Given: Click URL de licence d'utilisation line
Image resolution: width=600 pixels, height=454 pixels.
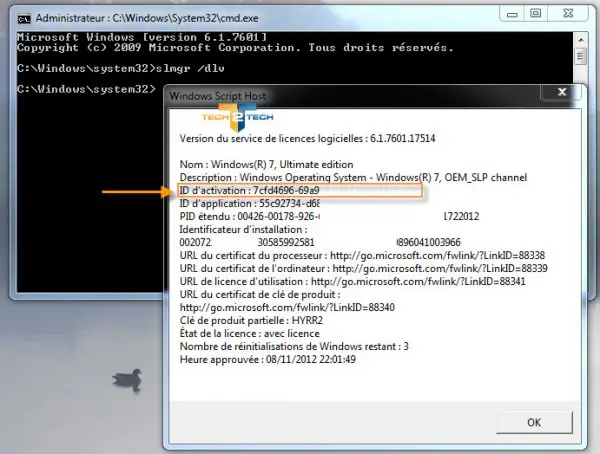Looking at the screenshot, I should pyautogui.click(x=352, y=281).
